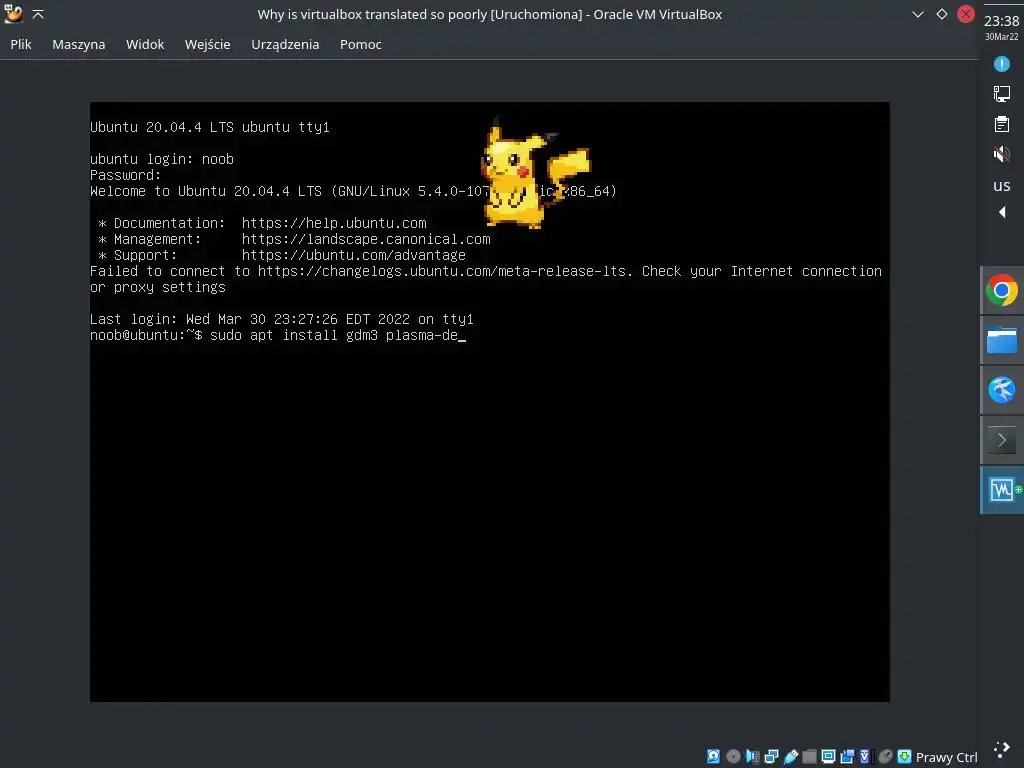Viewport: 1024px width, 768px height.
Task: Launch Google Chrome from the panel
Action: coord(1001,291)
